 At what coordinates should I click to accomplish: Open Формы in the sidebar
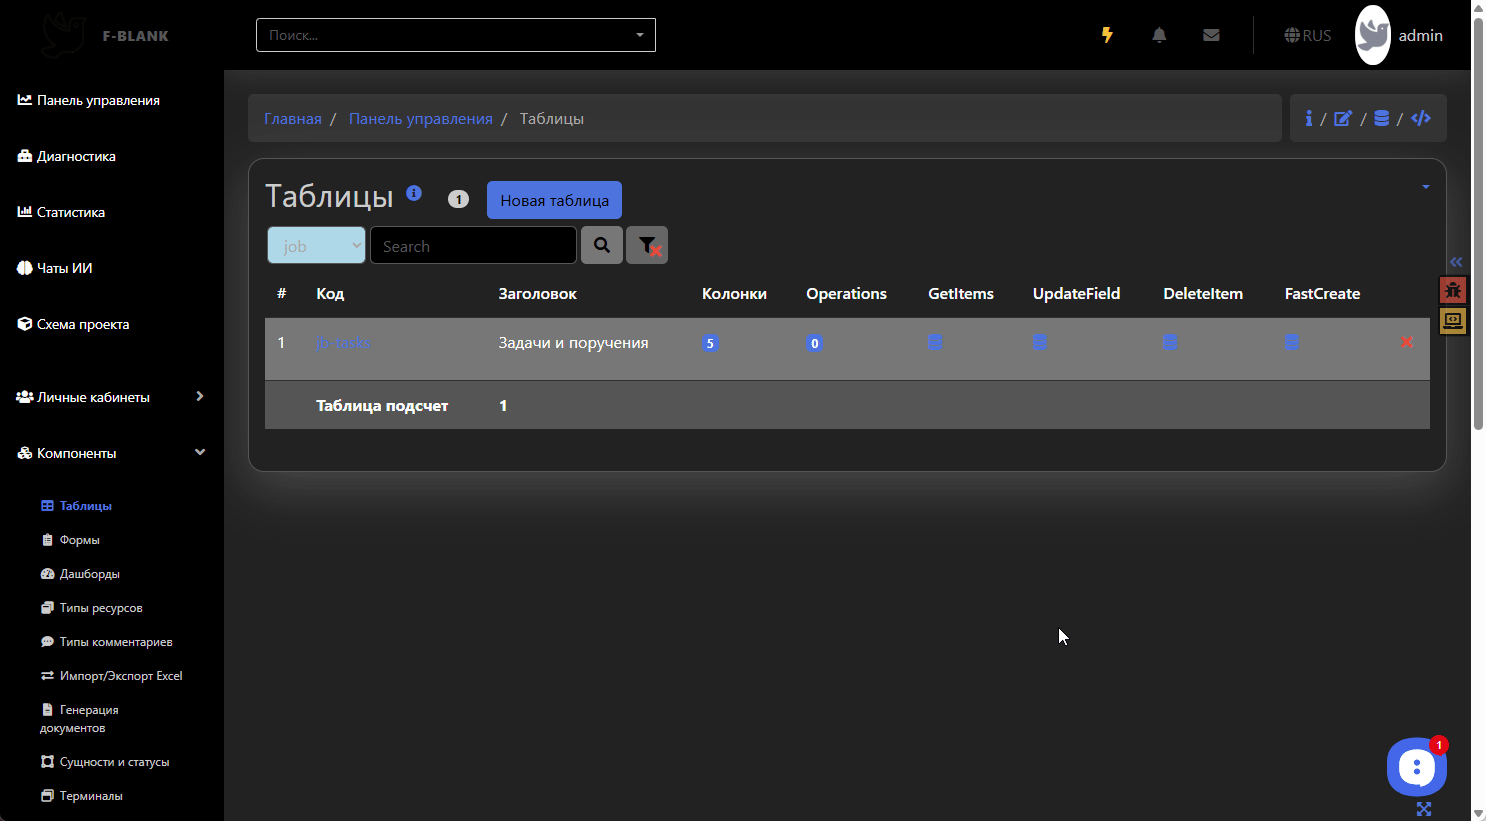[79, 540]
